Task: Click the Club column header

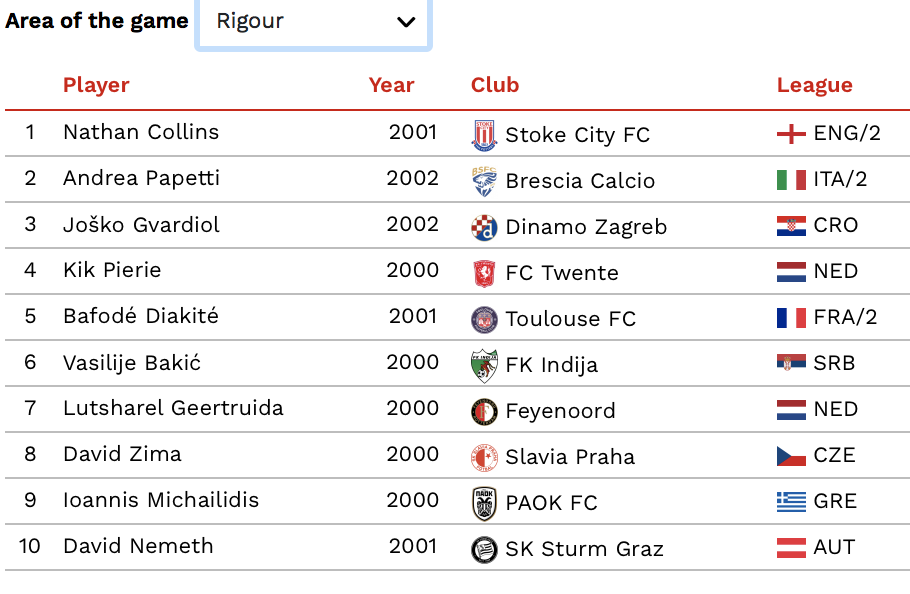Action: 495,85
